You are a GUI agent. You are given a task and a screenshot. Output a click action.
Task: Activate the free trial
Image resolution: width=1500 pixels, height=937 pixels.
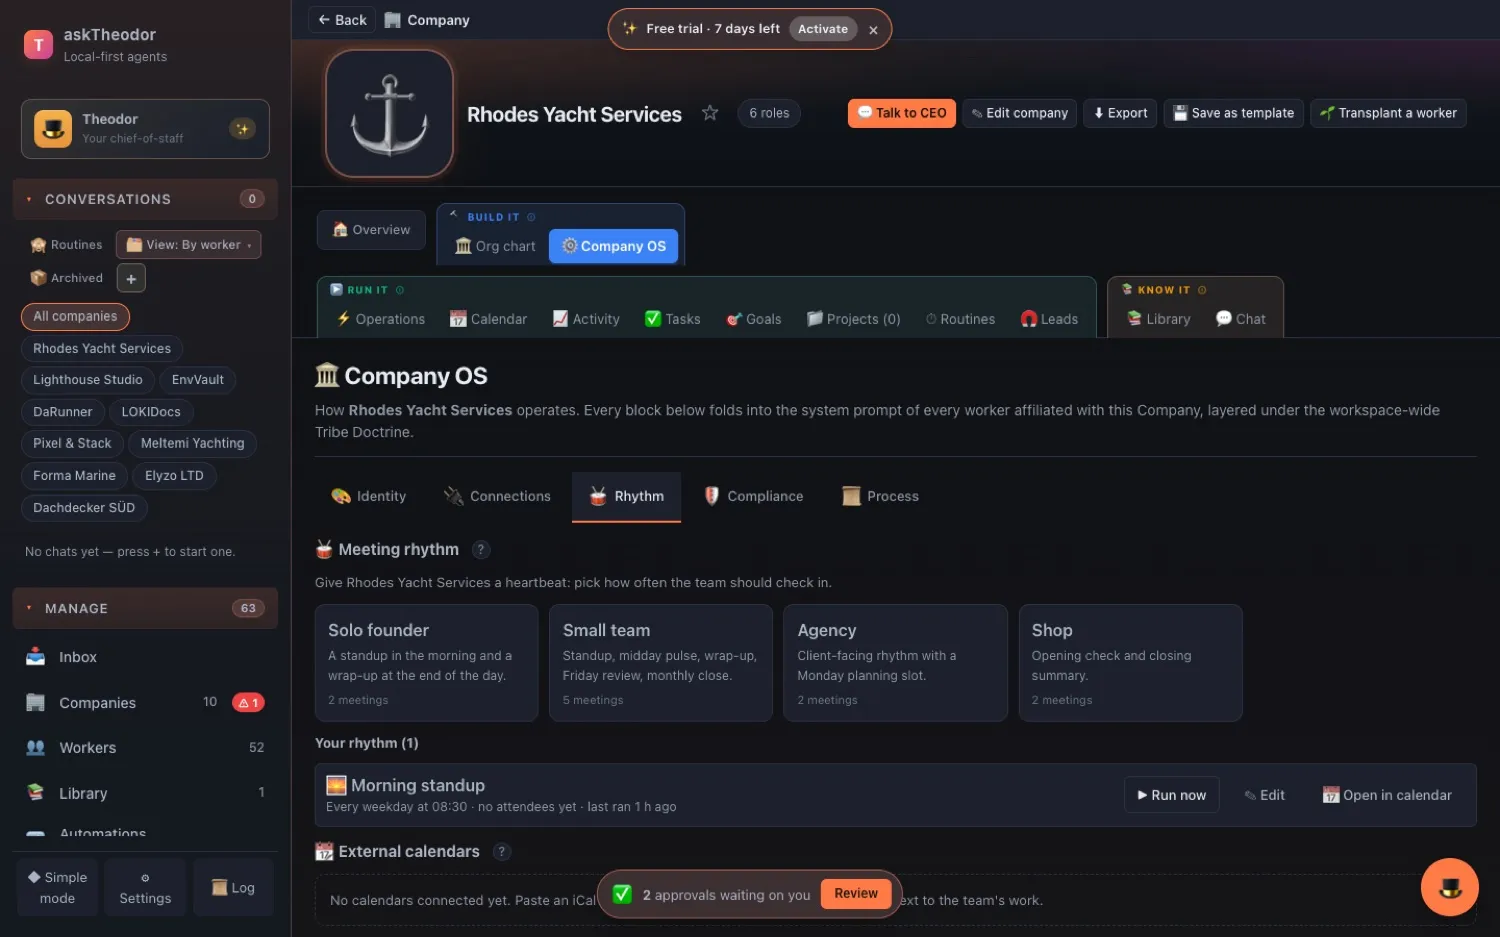tap(823, 29)
